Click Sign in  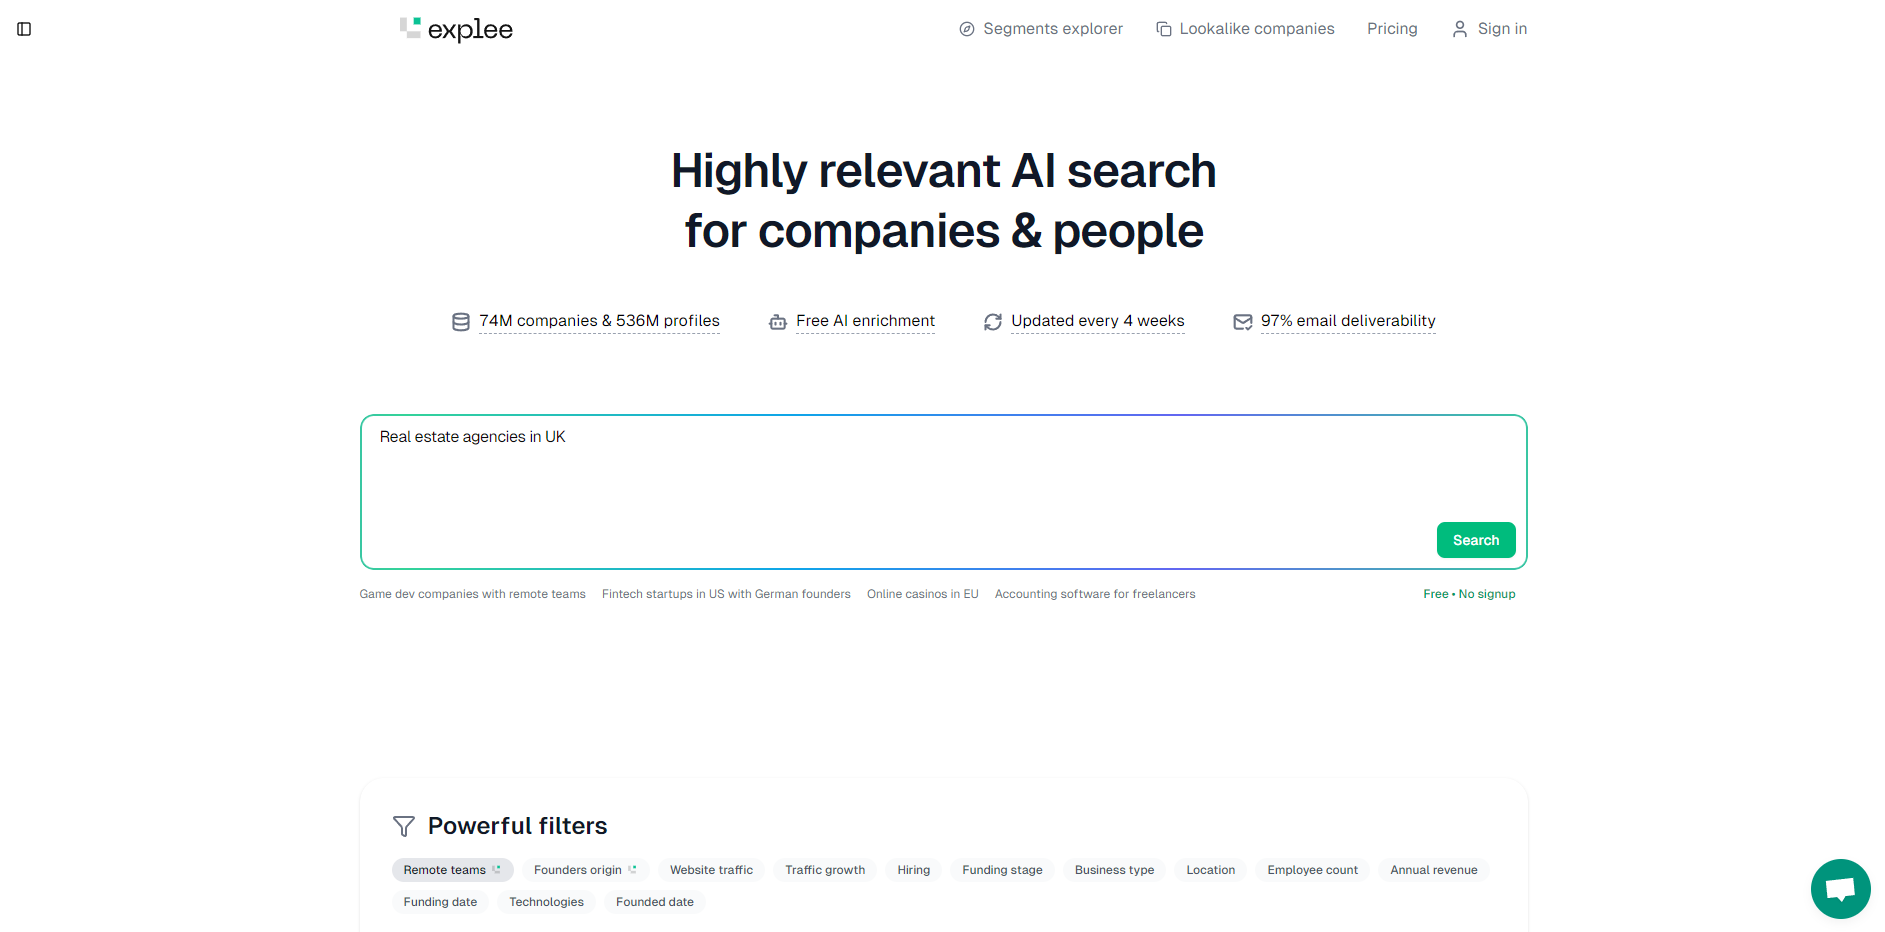coord(1489,29)
